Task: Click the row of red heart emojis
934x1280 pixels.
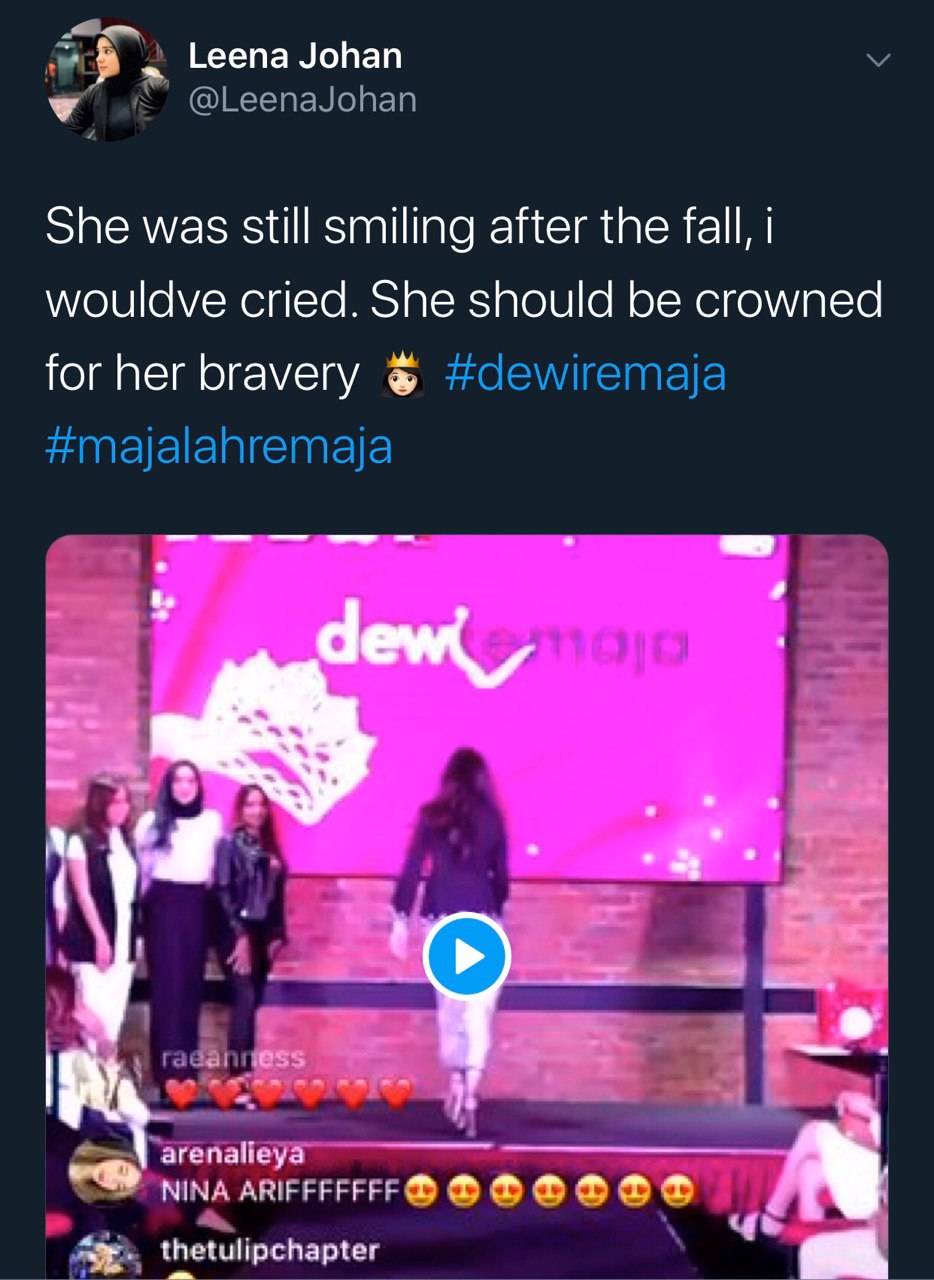Action: click(x=288, y=1092)
